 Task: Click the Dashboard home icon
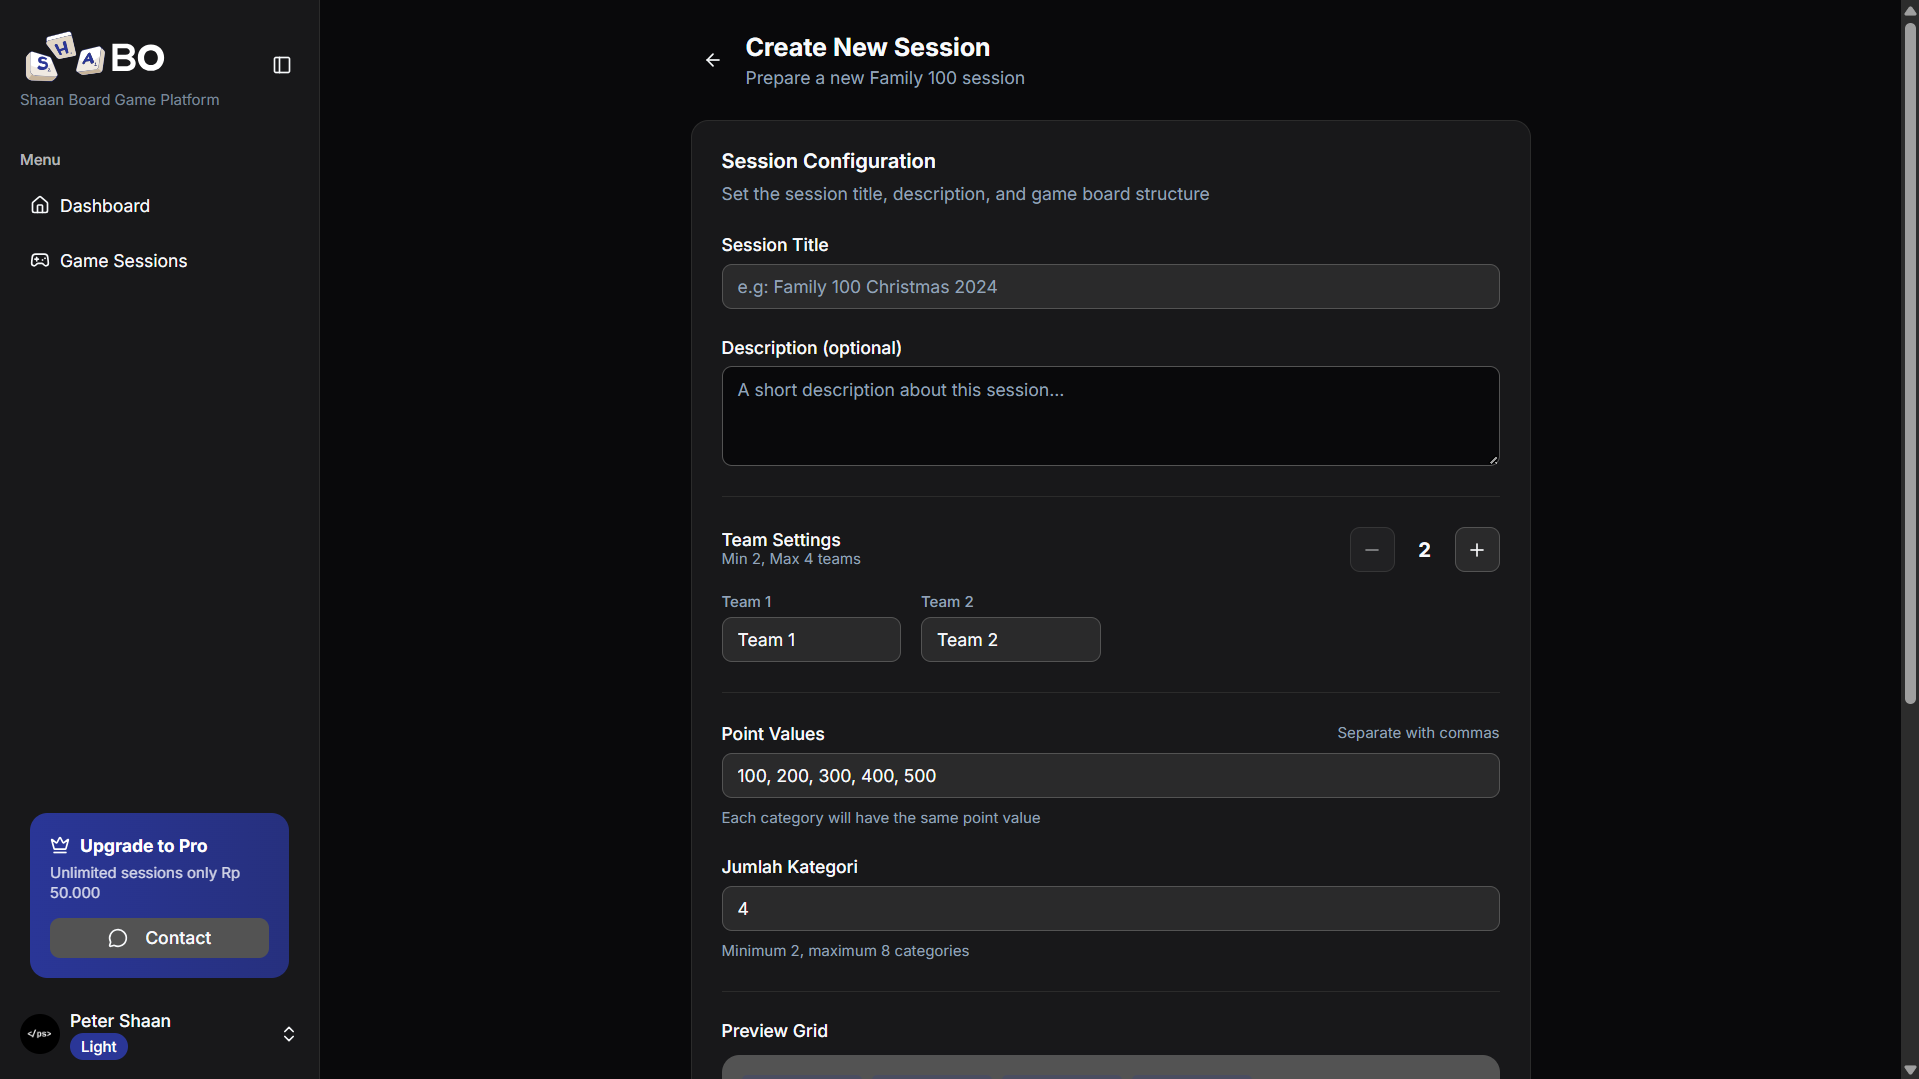tap(40, 205)
